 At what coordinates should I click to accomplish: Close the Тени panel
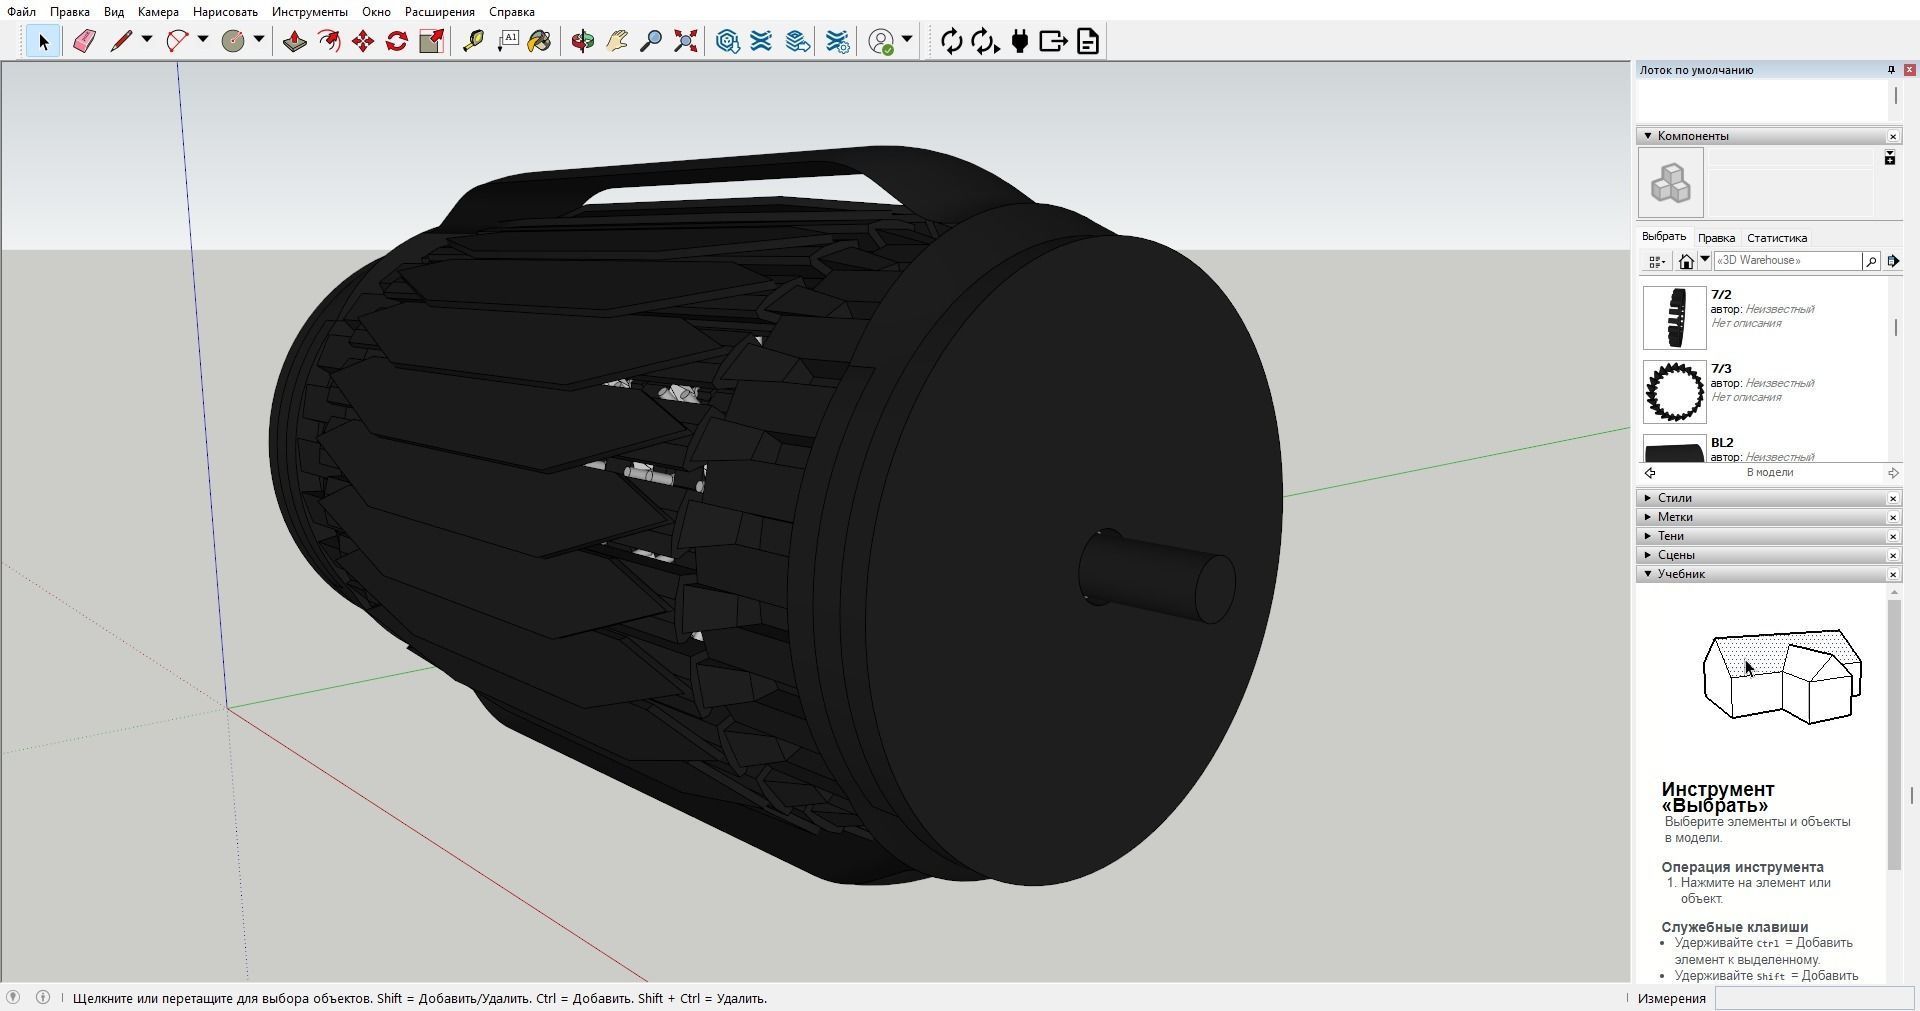click(1893, 536)
